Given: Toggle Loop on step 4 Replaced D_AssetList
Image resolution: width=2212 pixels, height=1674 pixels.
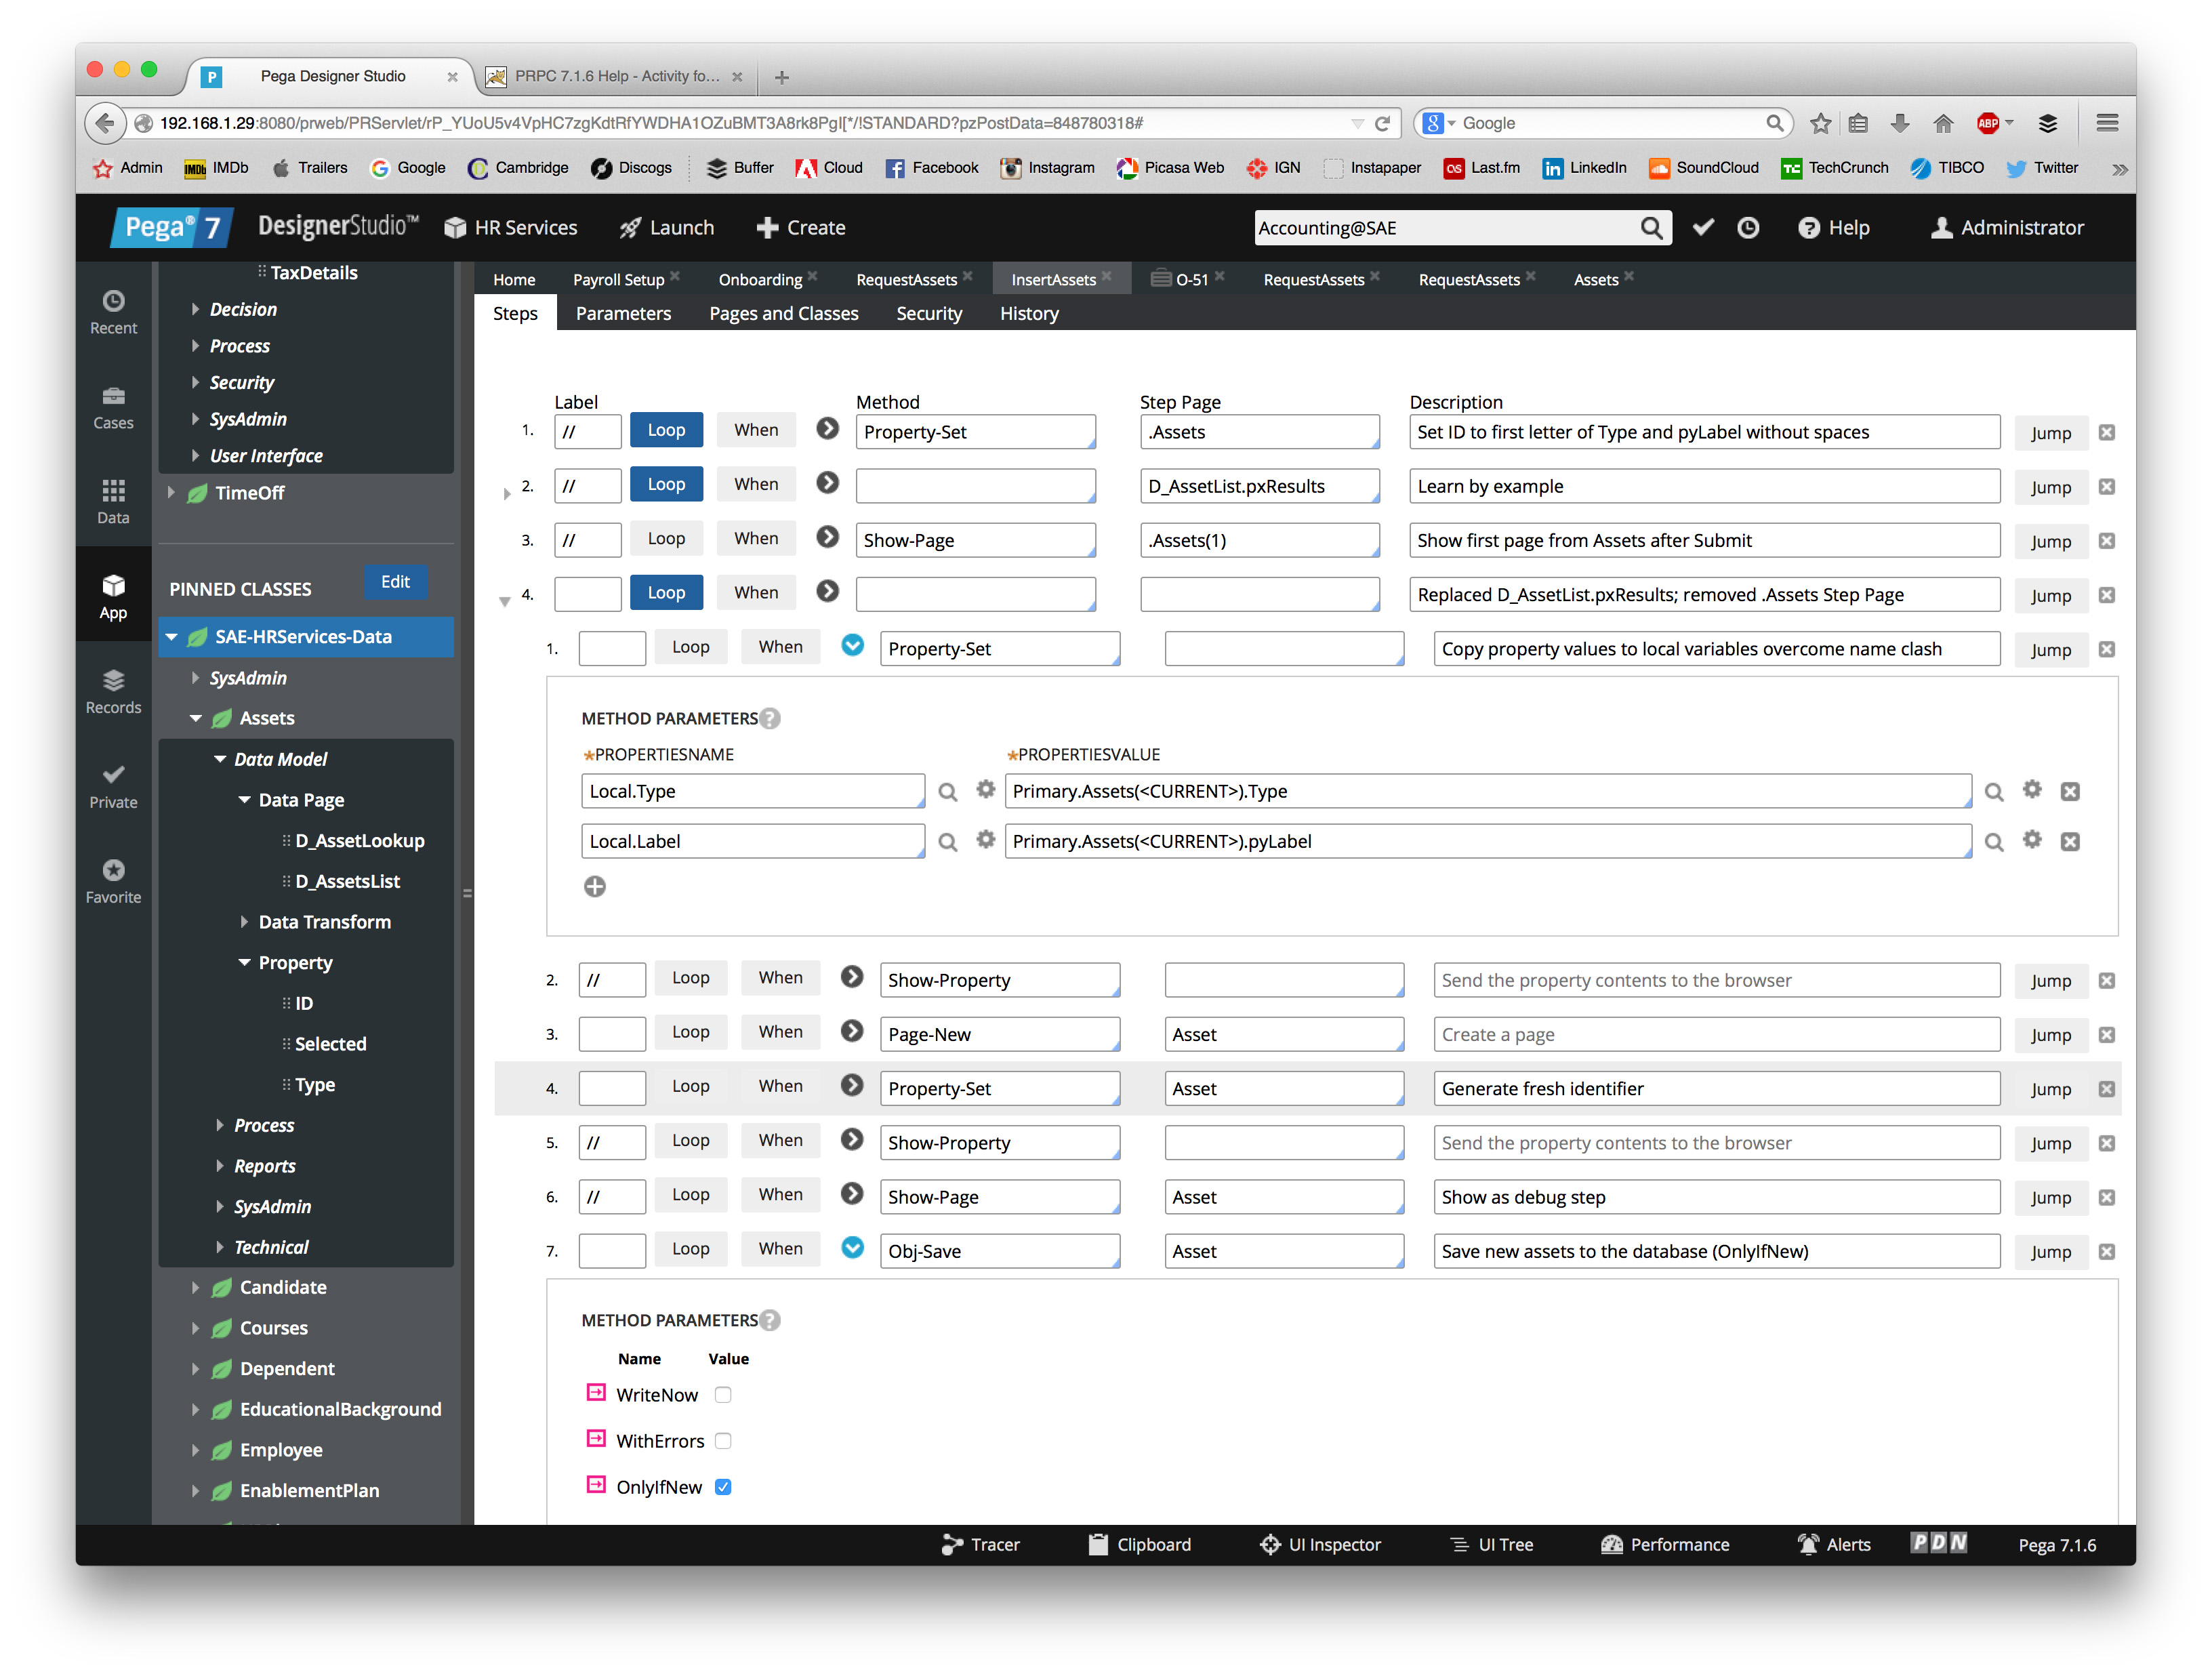Looking at the screenshot, I should 666,593.
